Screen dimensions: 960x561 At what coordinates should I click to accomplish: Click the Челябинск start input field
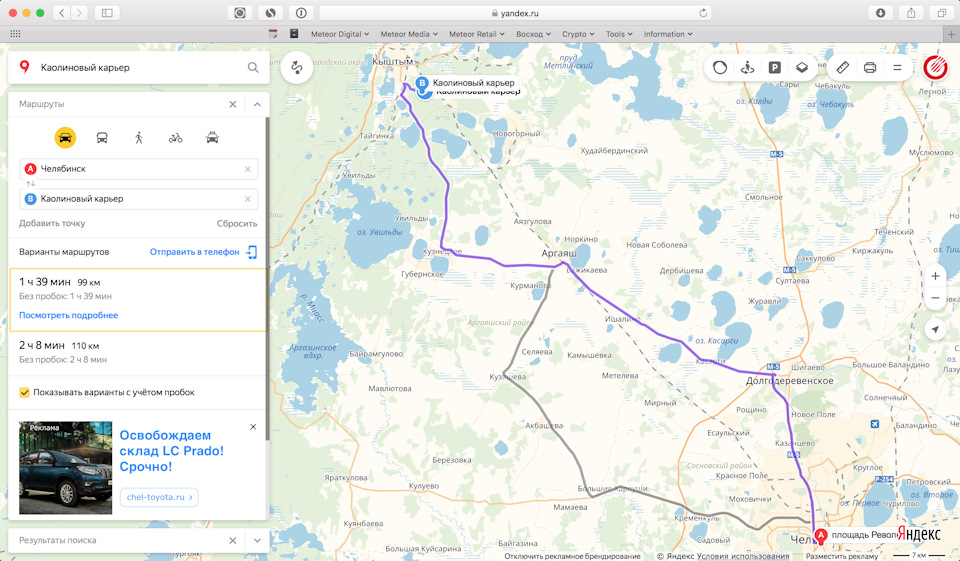[138, 169]
